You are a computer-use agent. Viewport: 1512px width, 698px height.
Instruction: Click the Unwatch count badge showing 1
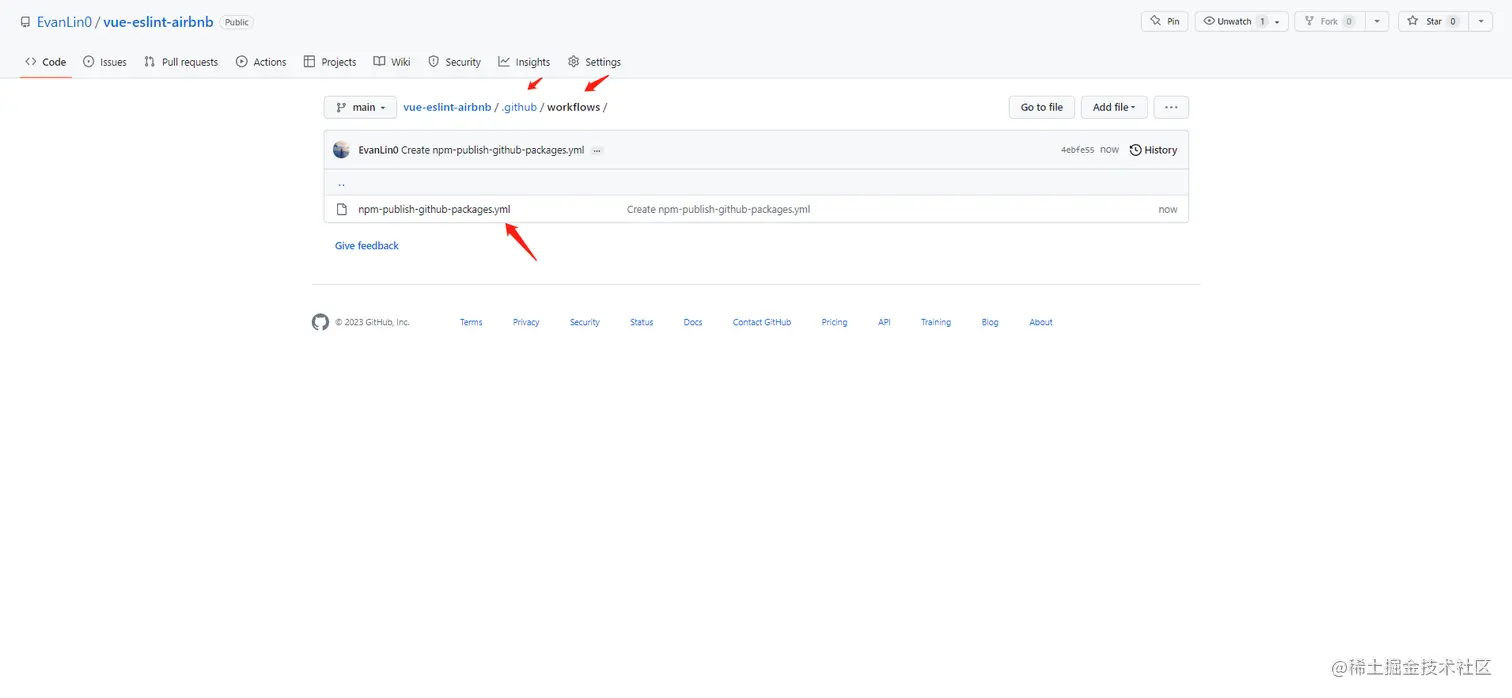(1262, 21)
